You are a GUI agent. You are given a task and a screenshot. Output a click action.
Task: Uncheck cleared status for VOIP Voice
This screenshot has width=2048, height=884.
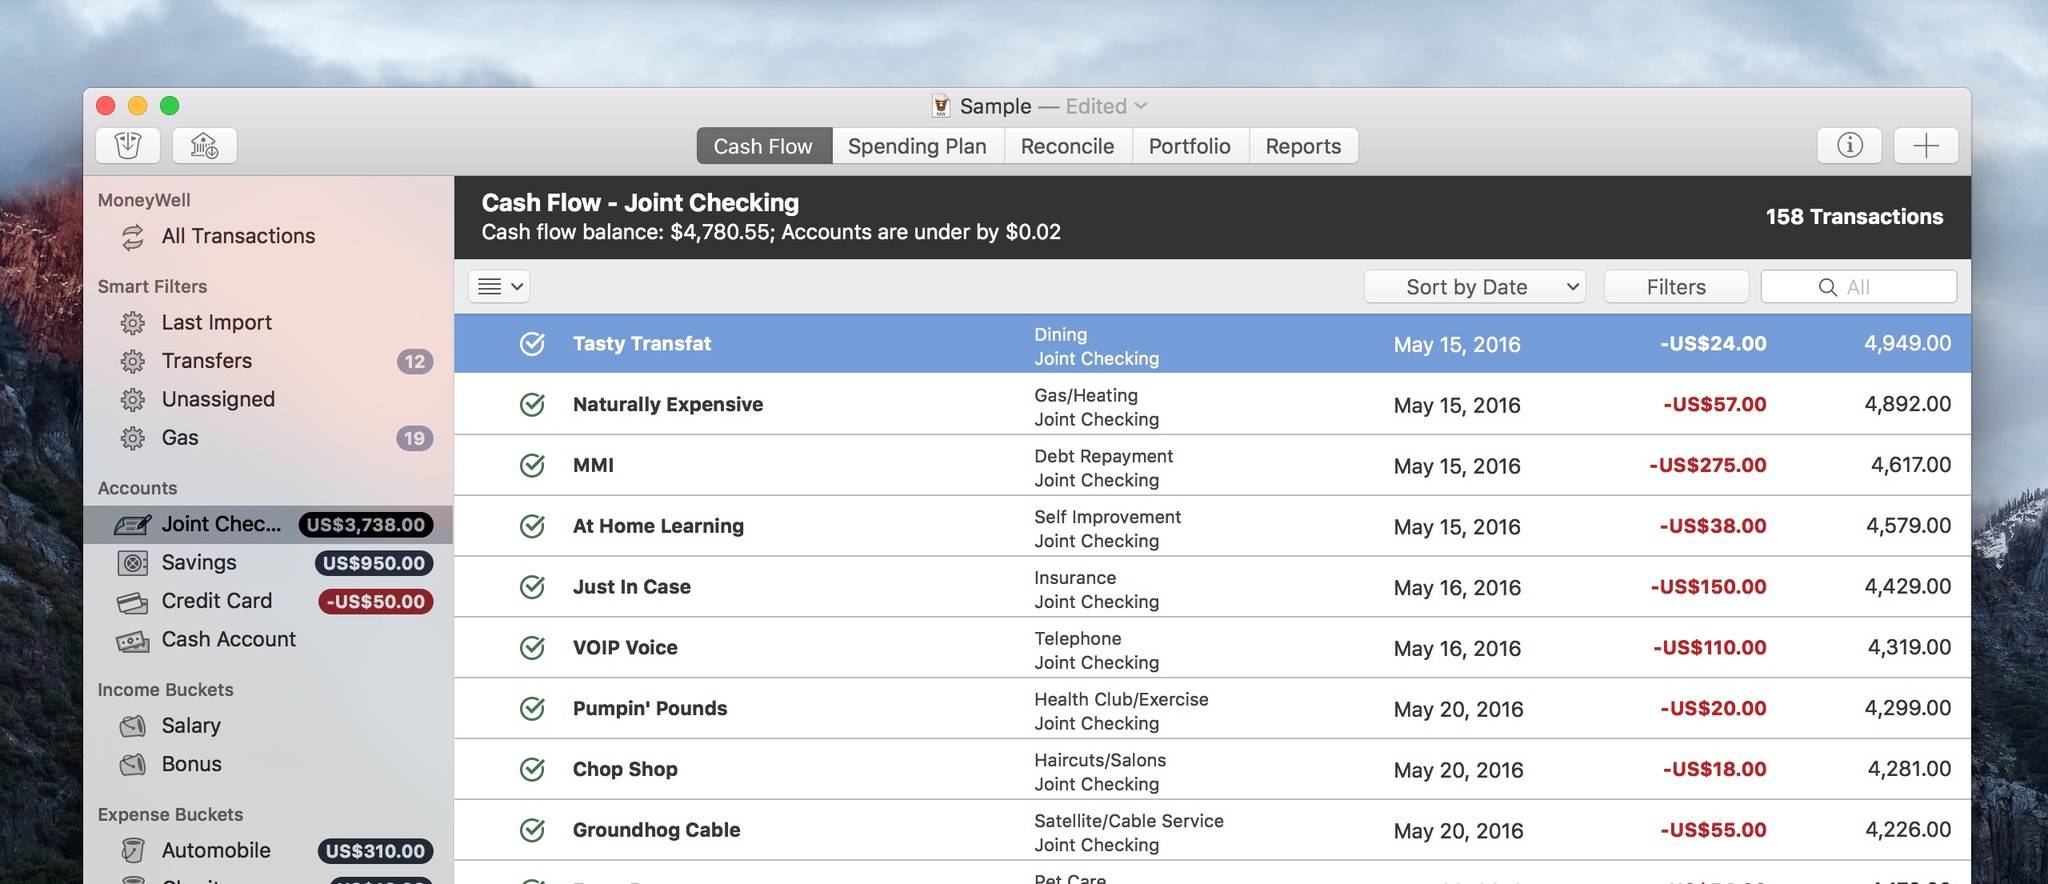(532, 648)
